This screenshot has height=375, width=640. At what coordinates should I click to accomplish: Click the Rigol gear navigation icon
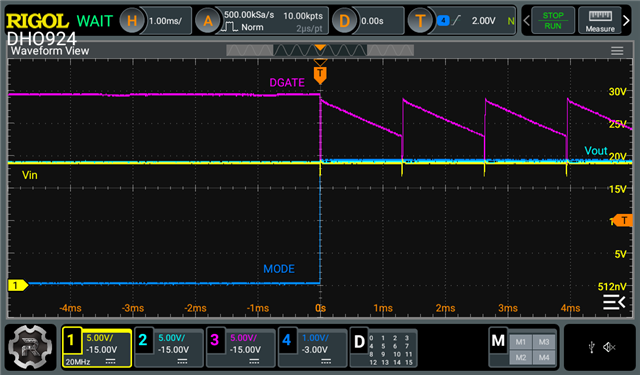tap(31, 347)
